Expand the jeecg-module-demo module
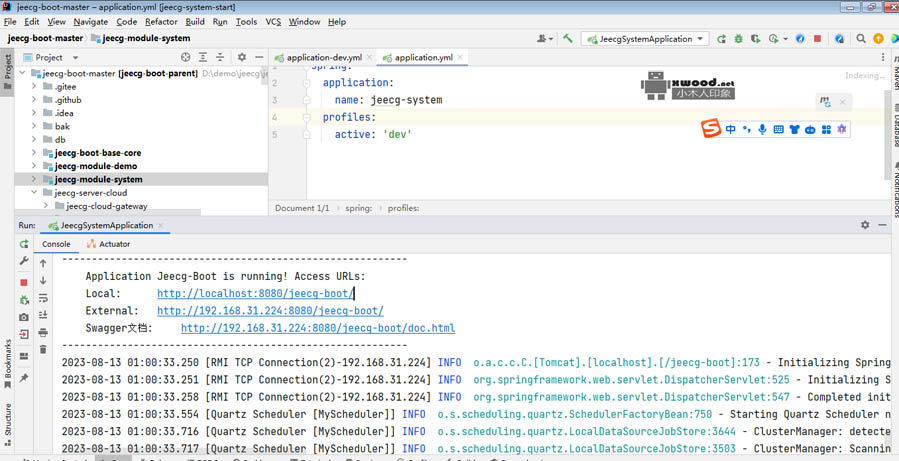The height and width of the screenshot is (461, 899). [x=34, y=166]
